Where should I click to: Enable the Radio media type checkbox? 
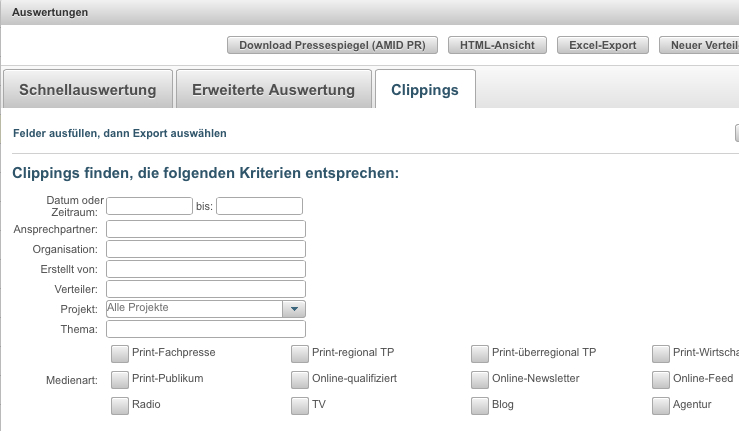click(x=120, y=405)
